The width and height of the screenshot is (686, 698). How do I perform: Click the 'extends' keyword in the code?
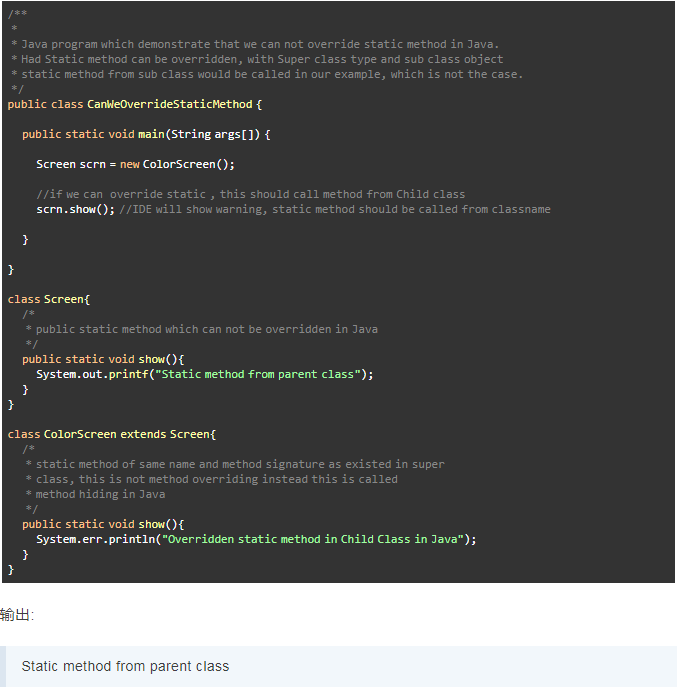pyautogui.click(x=143, y=434)
